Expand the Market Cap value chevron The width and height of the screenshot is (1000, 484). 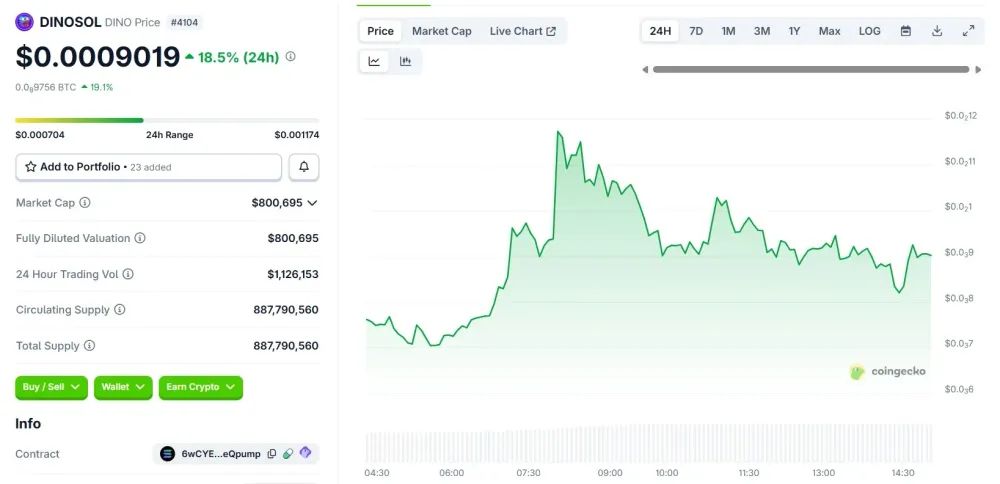tap(312, 203)
